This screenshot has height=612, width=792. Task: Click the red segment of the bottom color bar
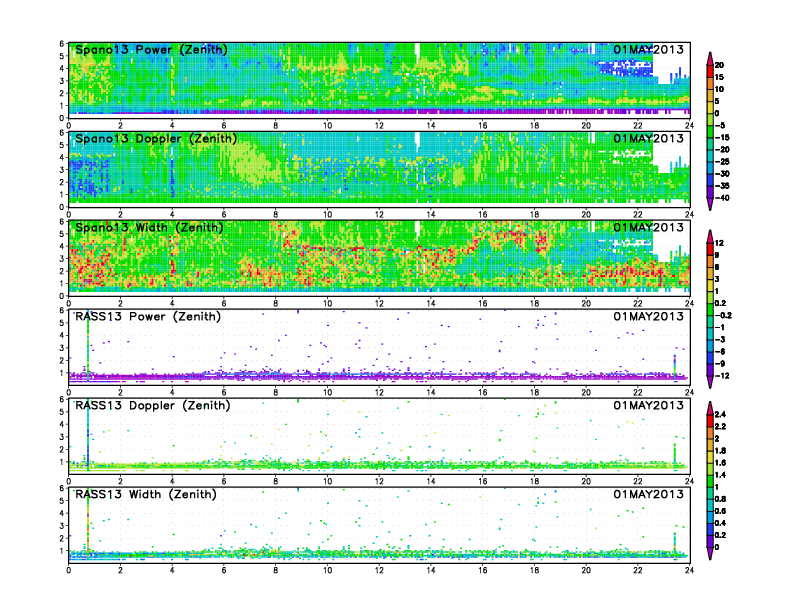click(710, 420)
